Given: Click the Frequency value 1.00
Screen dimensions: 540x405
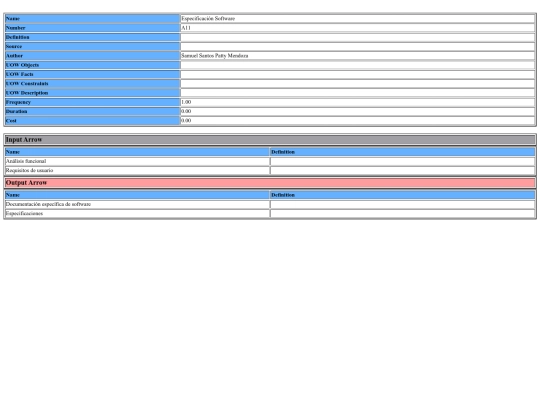Looking at the screenshot, I should (x=186, y=102).
